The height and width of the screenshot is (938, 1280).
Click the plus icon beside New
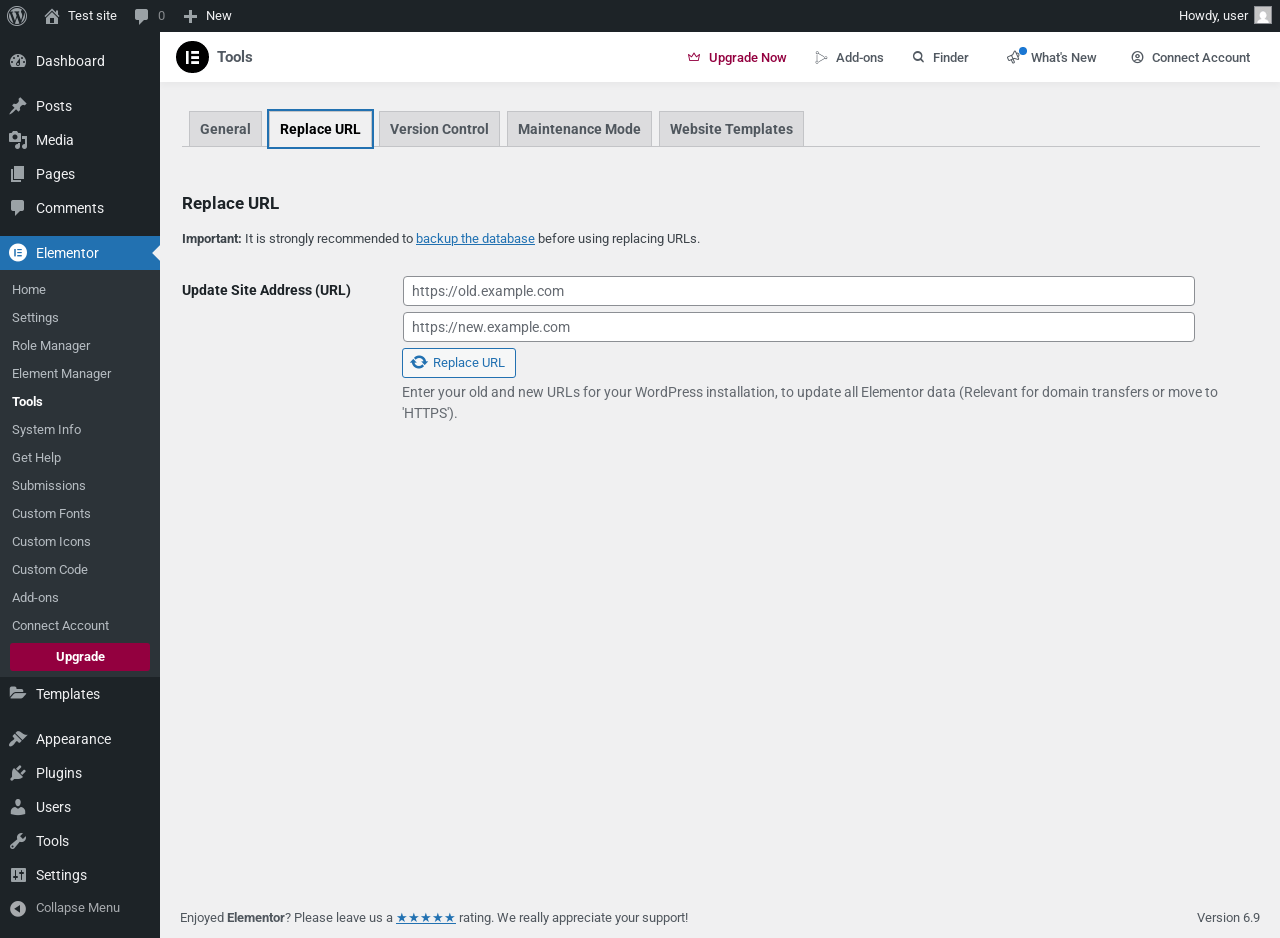190,16
